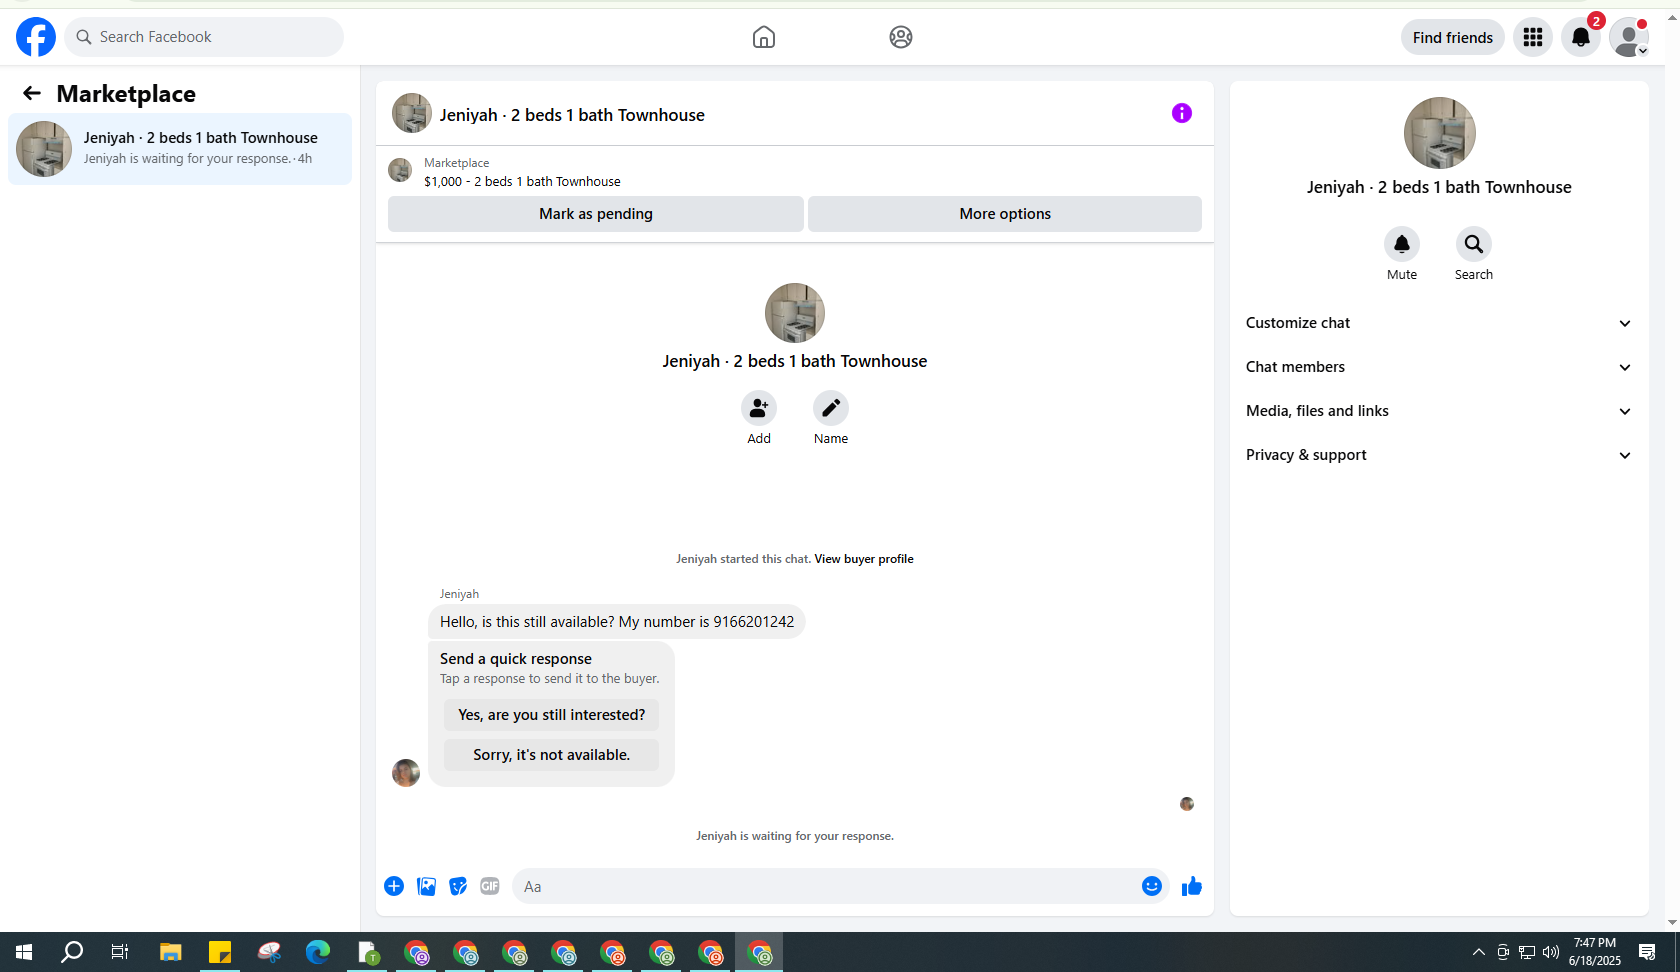
Task: Click the Name pencil icon
Action: [831, 408]
